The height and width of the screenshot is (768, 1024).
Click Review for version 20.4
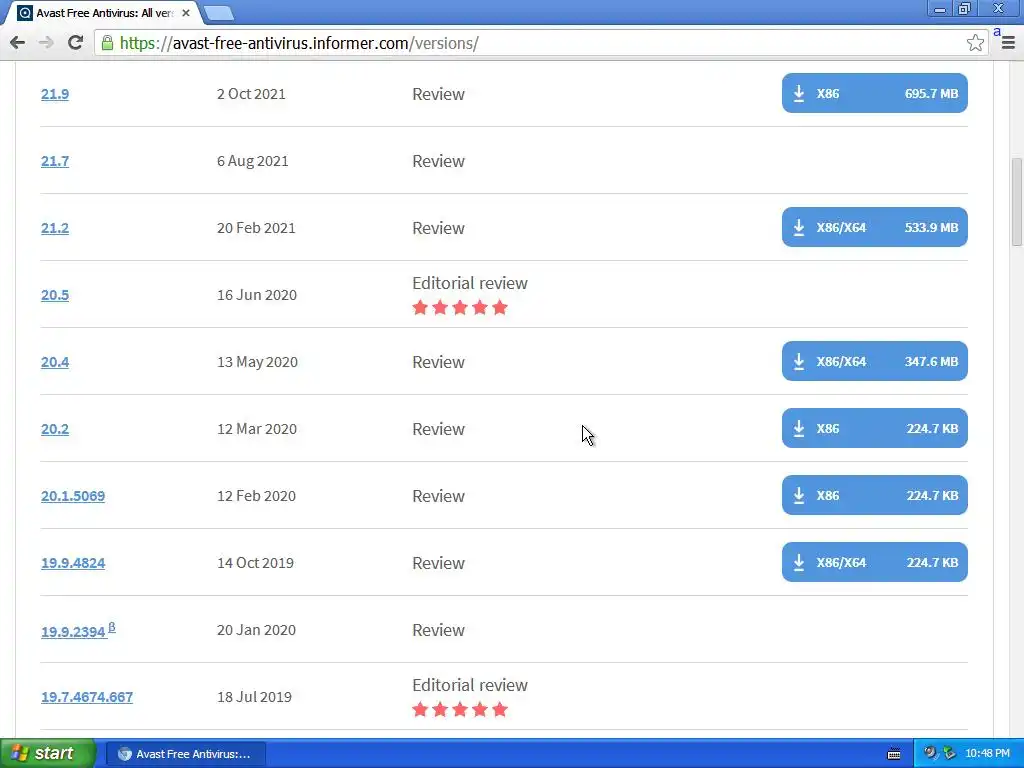[x=438, y=362]
